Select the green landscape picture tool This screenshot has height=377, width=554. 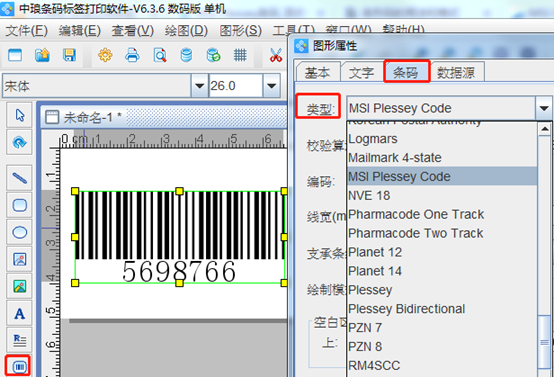pyautogui.click(x=20, y=286)
